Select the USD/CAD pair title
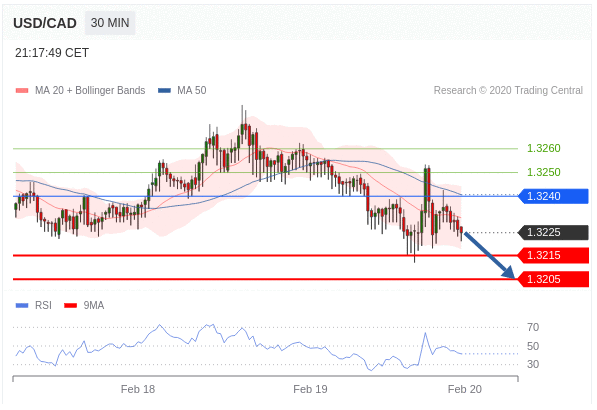Screen dimensions: 597x410 tap(45, 23)
